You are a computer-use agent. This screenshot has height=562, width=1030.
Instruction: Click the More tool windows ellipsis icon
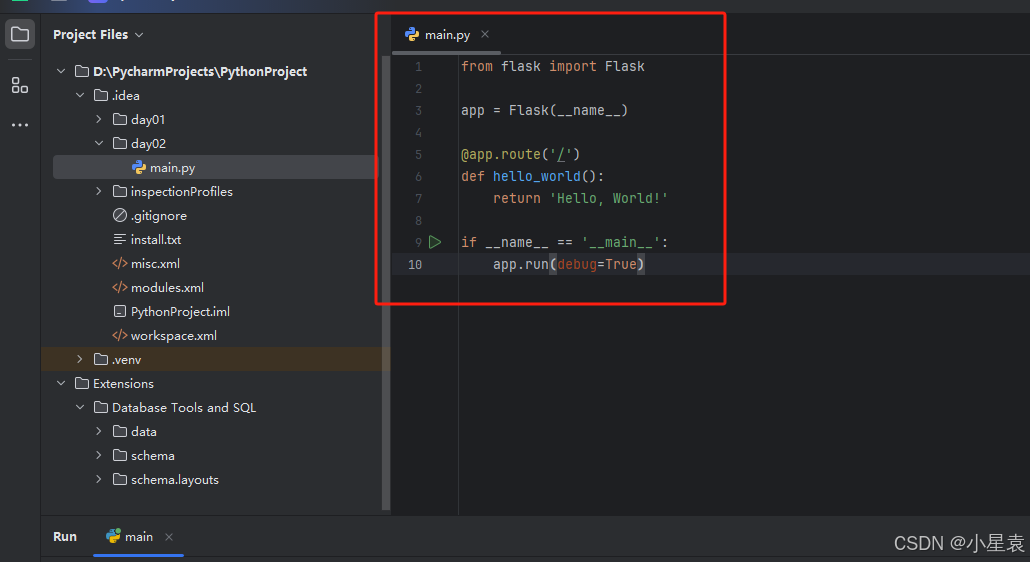[x=20, y=125]
